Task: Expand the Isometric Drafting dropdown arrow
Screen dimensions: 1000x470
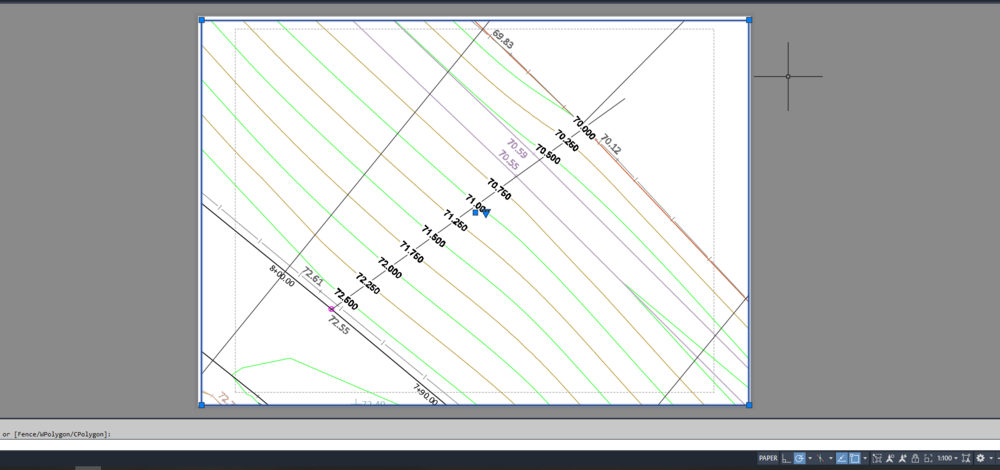Action: [831, 458]
